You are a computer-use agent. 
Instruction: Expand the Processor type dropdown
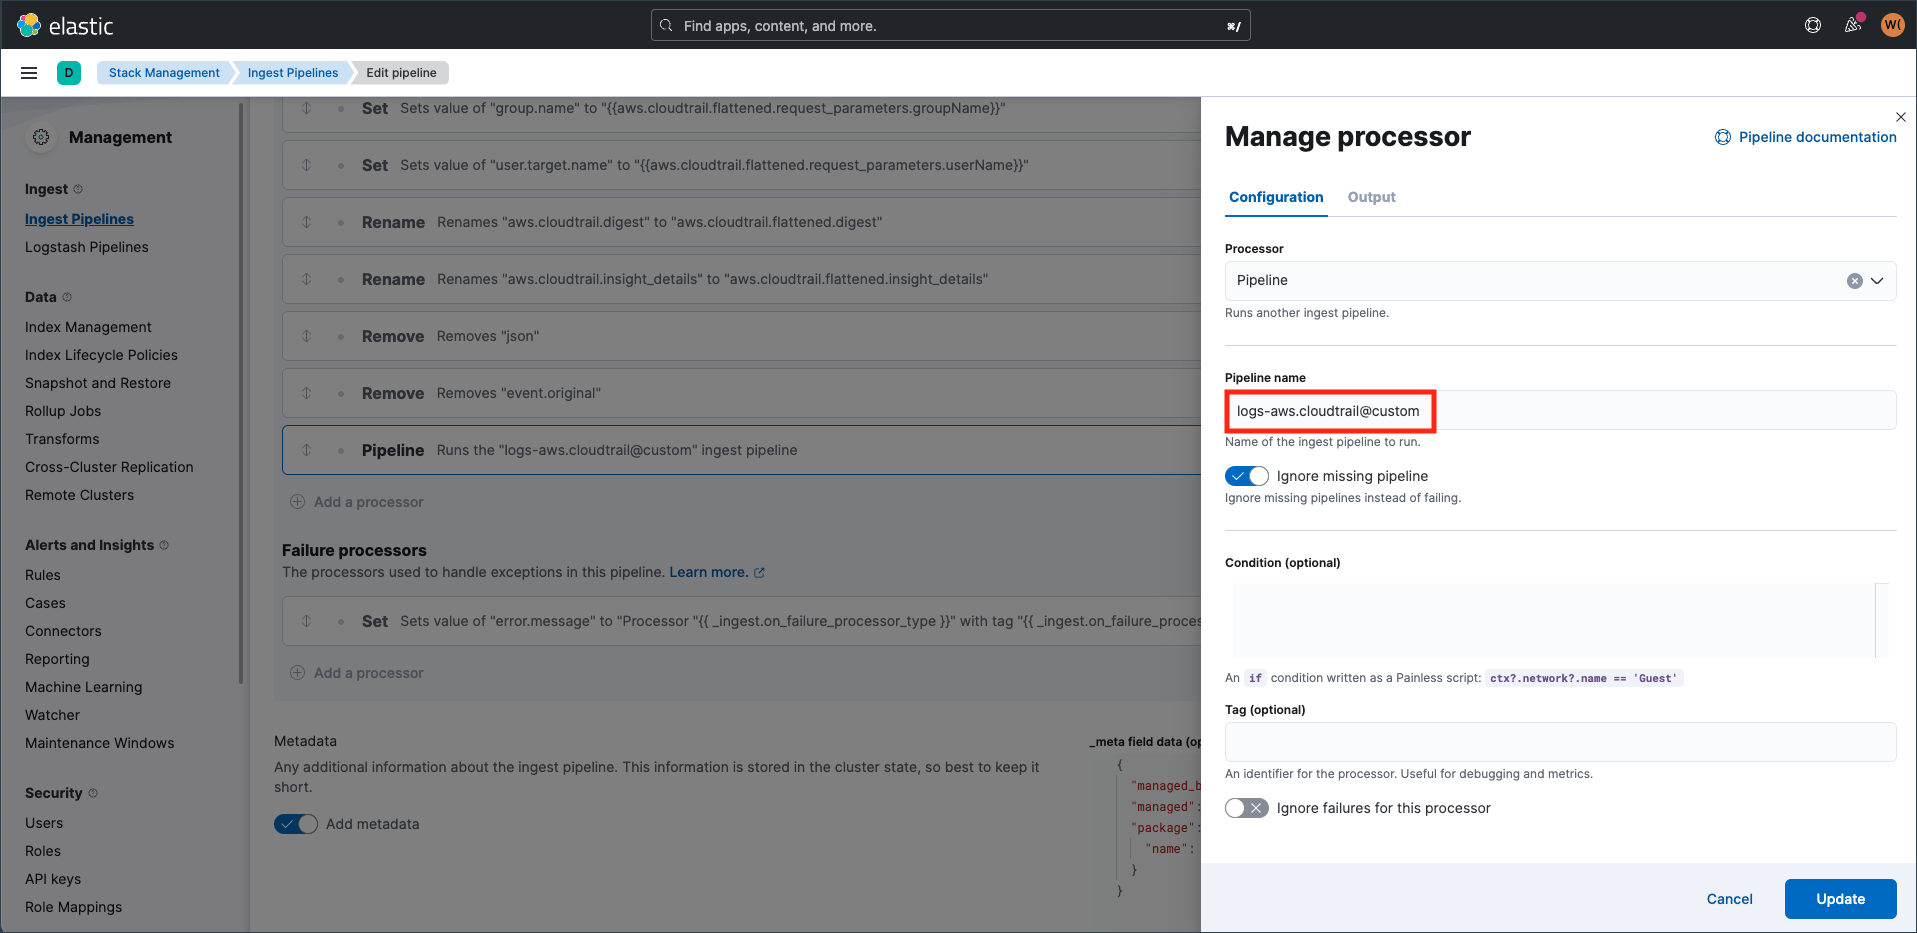[1877, 280]
